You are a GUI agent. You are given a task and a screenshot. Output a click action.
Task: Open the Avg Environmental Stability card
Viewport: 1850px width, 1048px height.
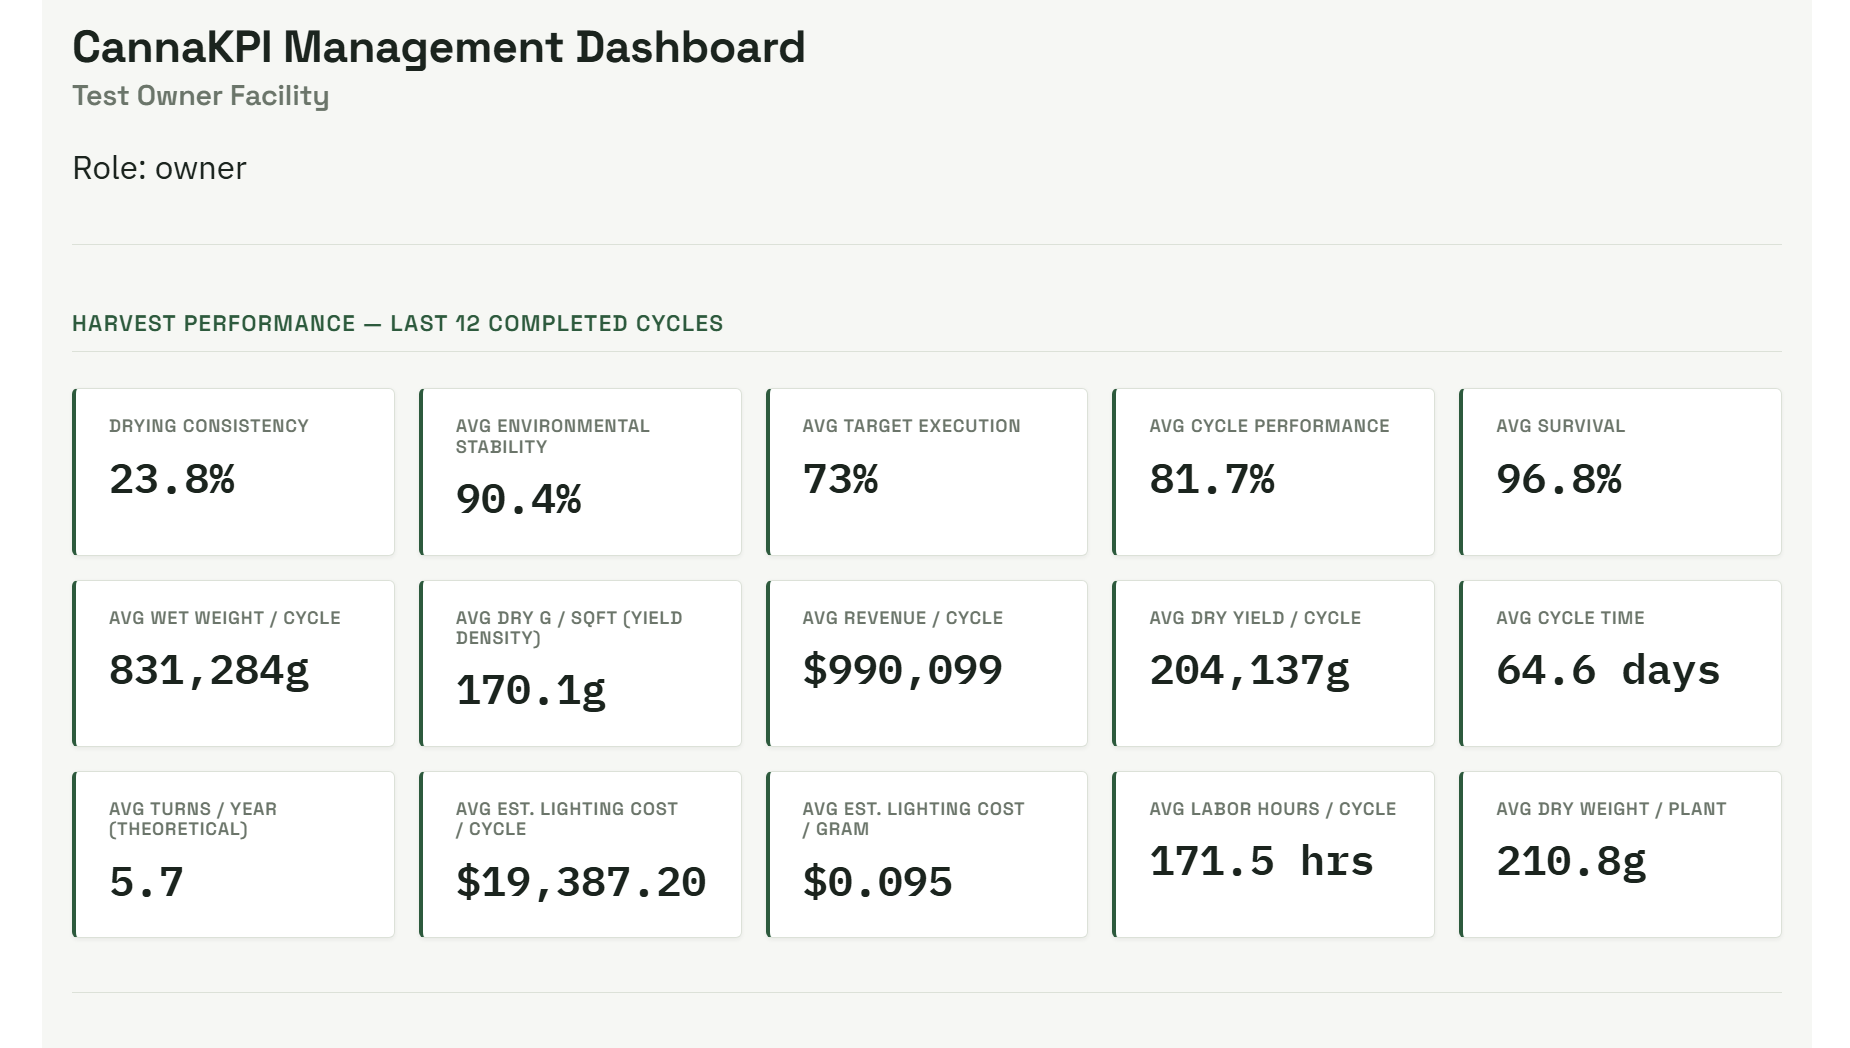click(580, 472)
